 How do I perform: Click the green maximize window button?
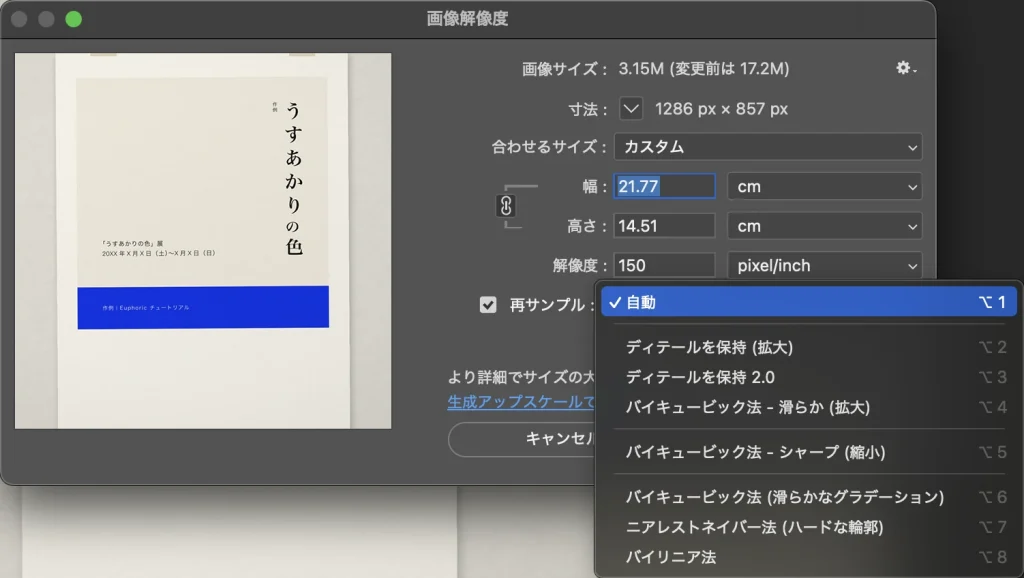pyautogui.click(x=74, y=19)
